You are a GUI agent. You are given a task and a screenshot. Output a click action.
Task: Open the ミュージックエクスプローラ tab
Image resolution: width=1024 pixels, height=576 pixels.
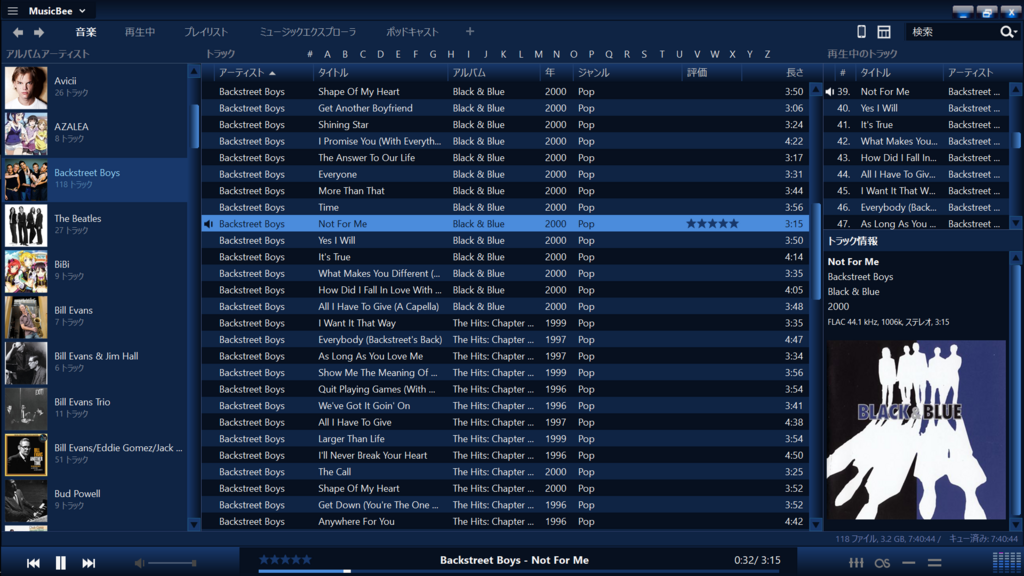tap(308, 32)
